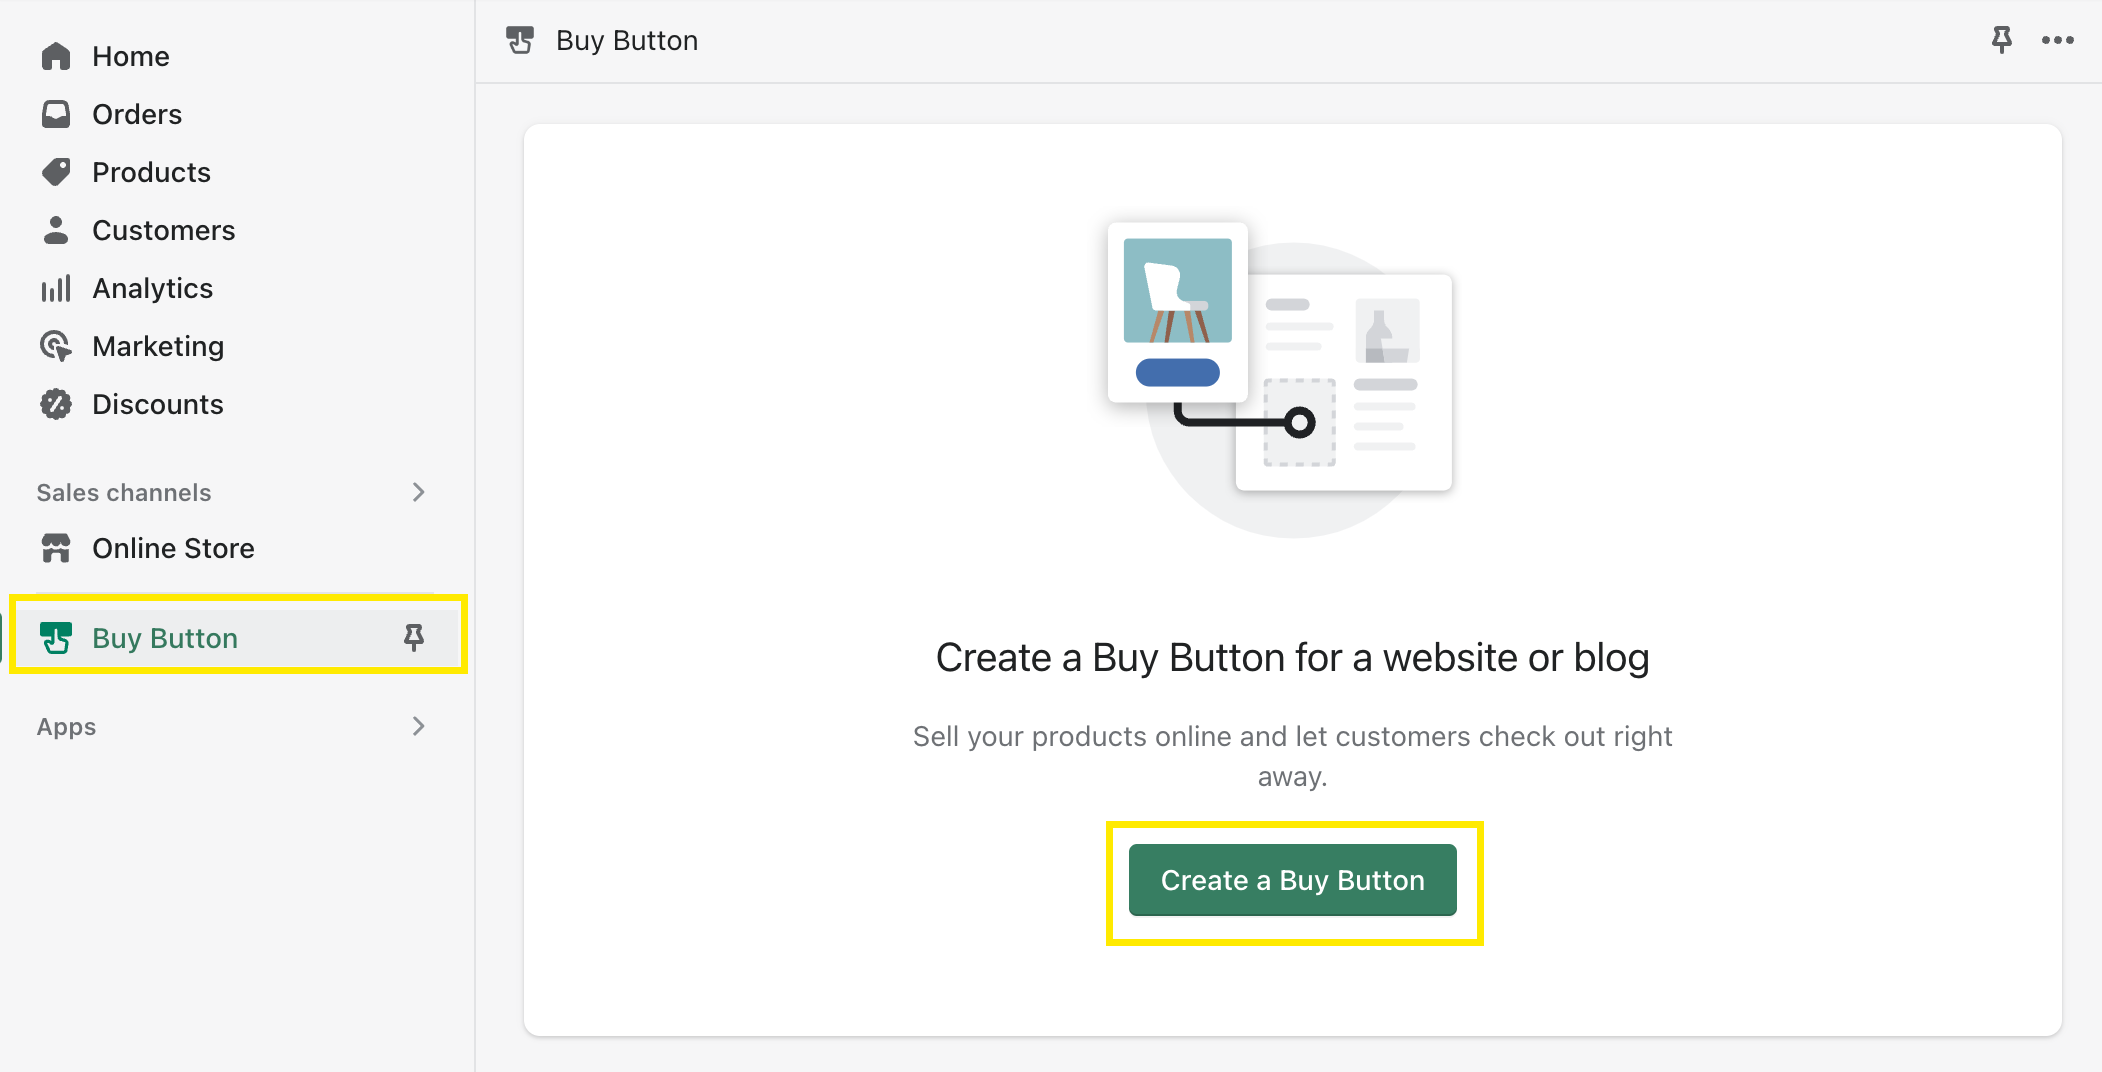Navigate to Analytics
The width and height of the screenshot is (2102, 1072).
(153, 288)
